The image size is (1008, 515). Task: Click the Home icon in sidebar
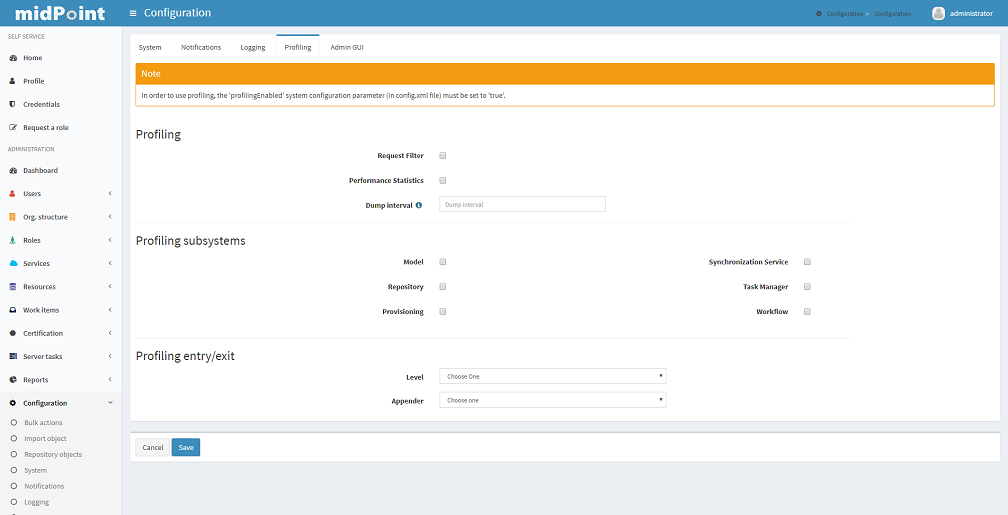tap(13, 58)
